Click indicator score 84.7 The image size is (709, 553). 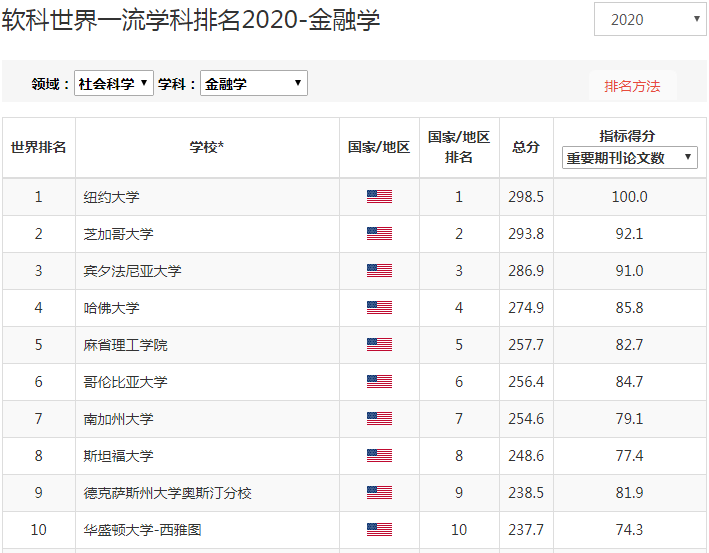629,383
